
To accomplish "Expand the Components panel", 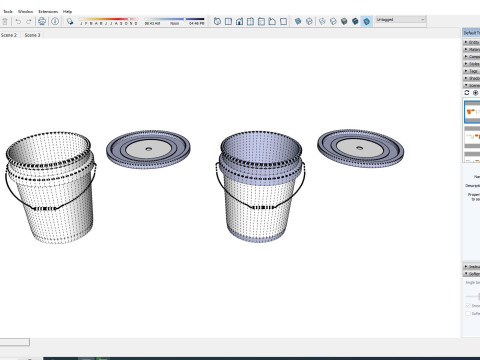I will pyautogui.click(x=471, y=57).
